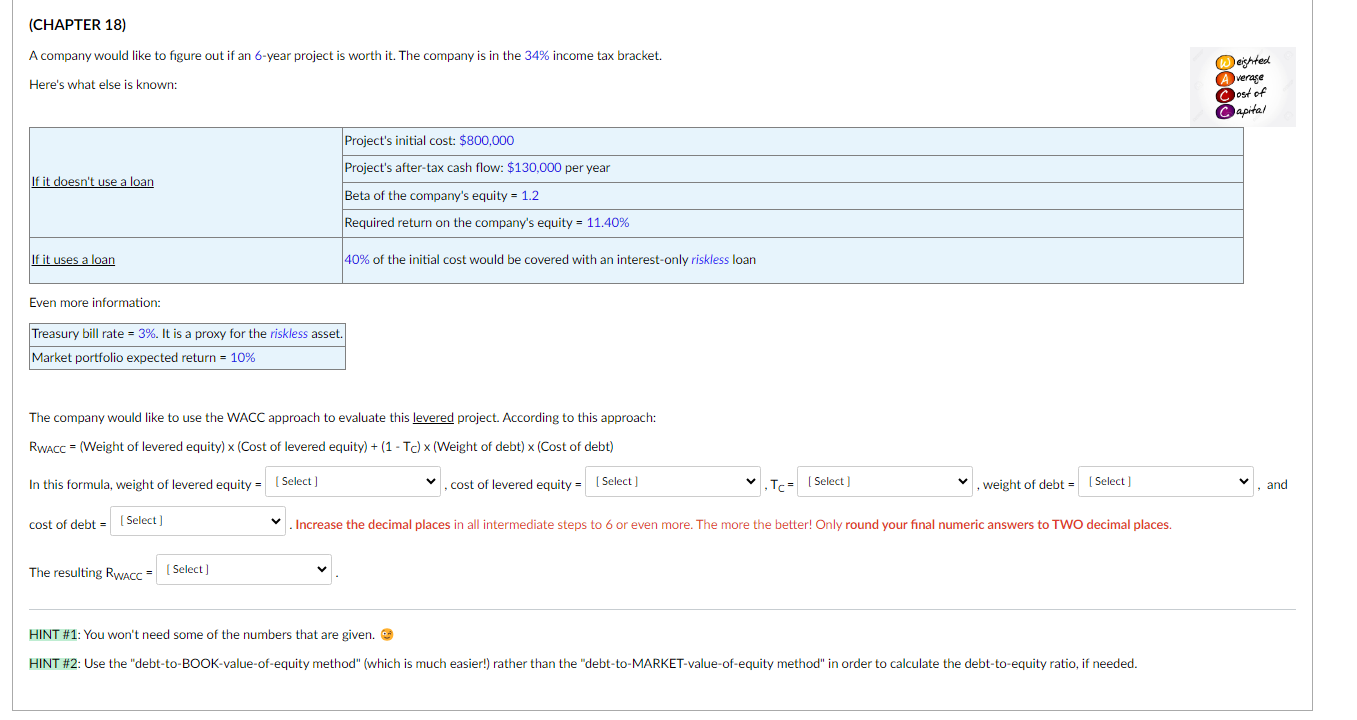
Task: Open the resulting RWACC answer dropdown
Action: (x=244, y=570)
